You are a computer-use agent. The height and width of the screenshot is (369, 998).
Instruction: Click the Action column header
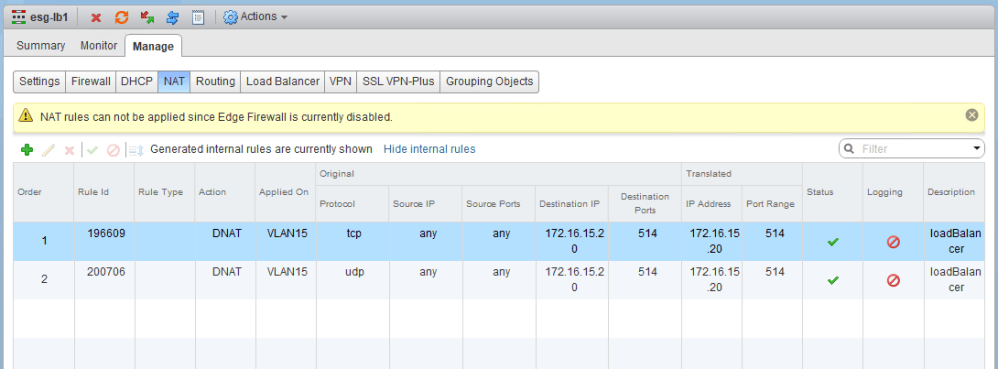click(225, 192)
